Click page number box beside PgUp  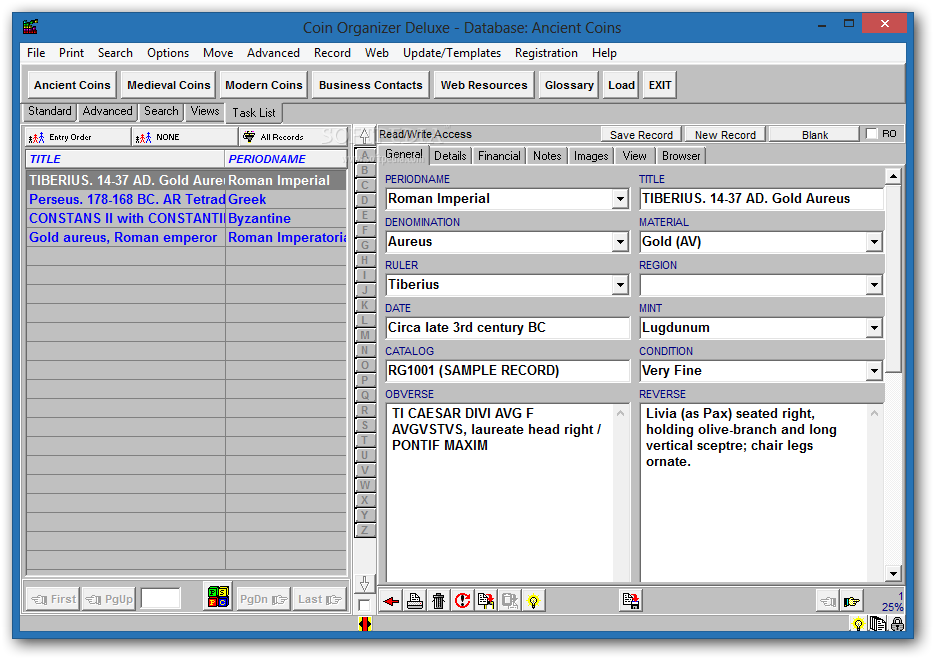[161, 598]
